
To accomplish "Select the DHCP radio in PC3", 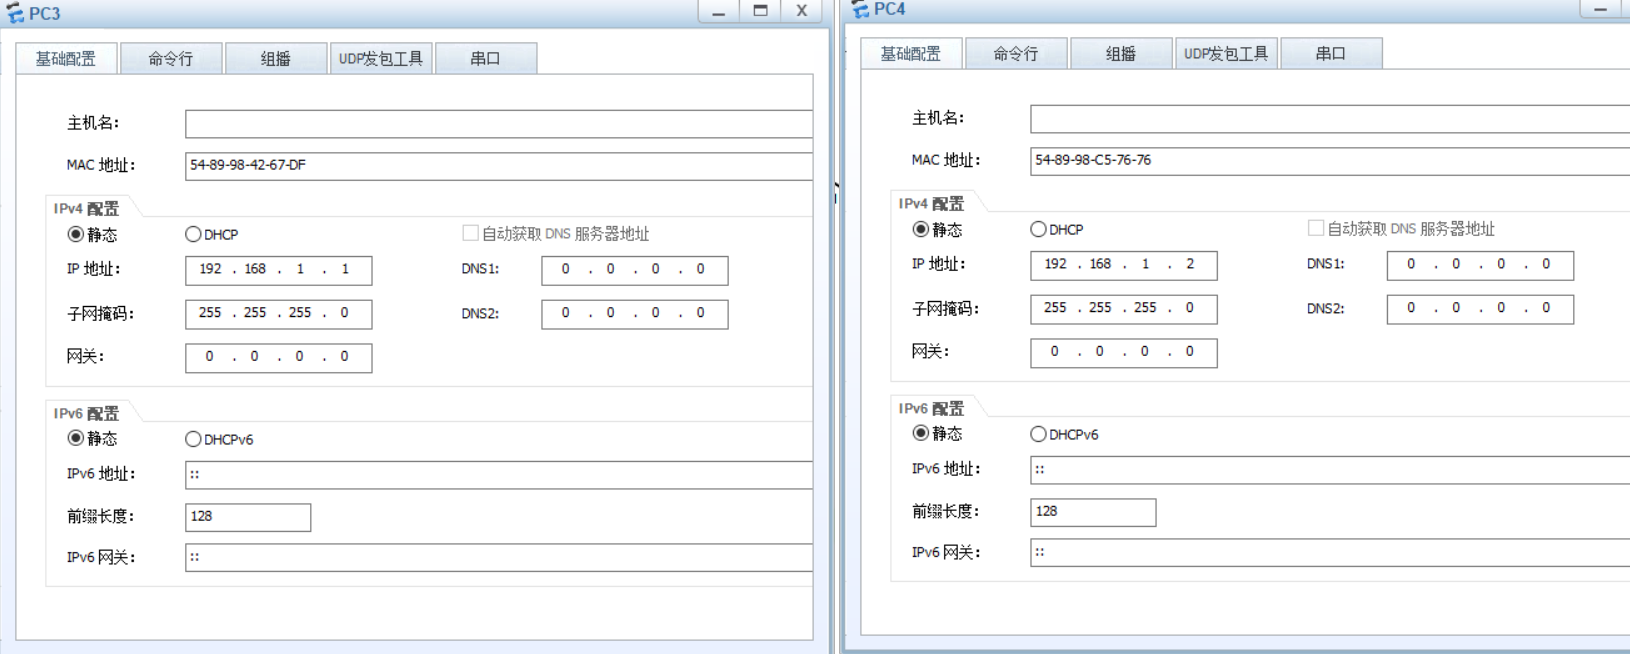I will pyautogui.click(x=193, y=234).
